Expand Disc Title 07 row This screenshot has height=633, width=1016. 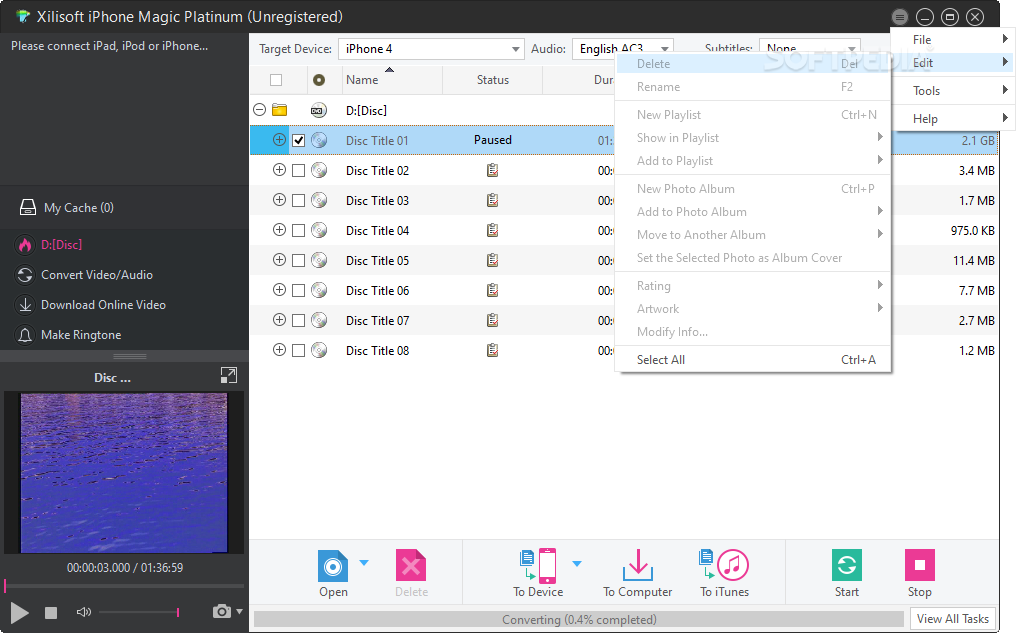tap(279, 319)
